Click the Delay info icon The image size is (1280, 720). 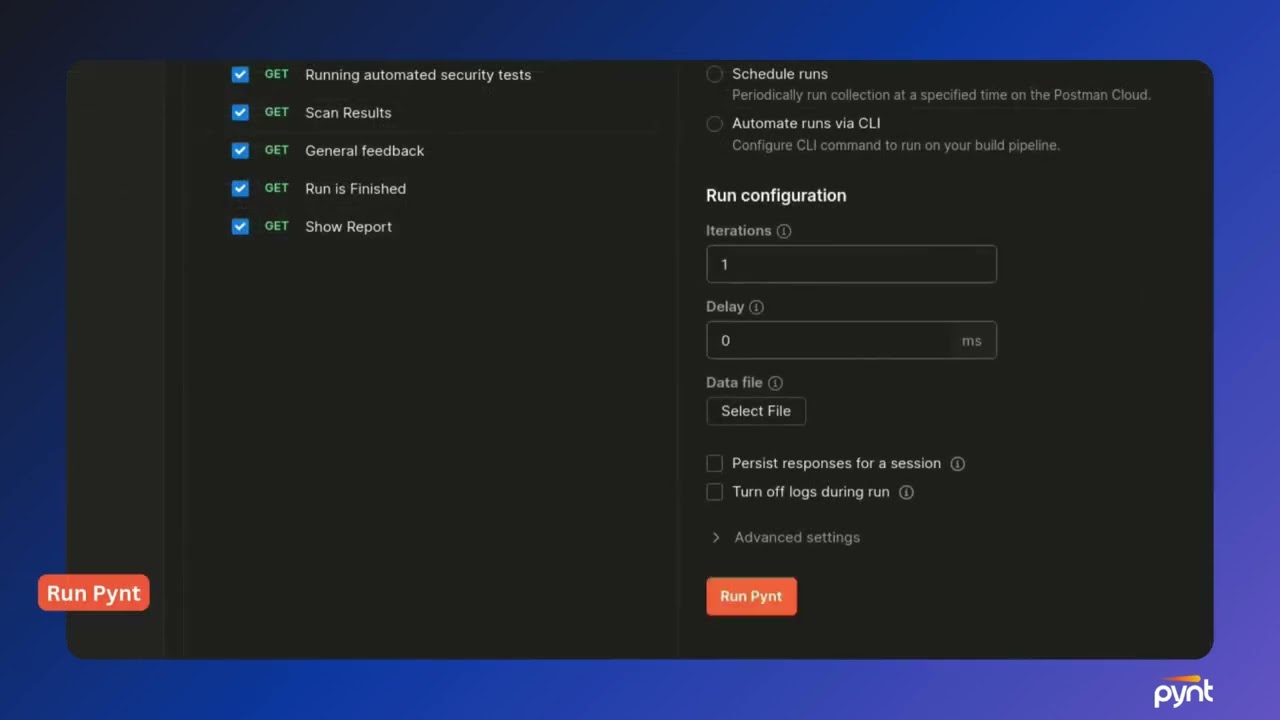coord(756,307)
